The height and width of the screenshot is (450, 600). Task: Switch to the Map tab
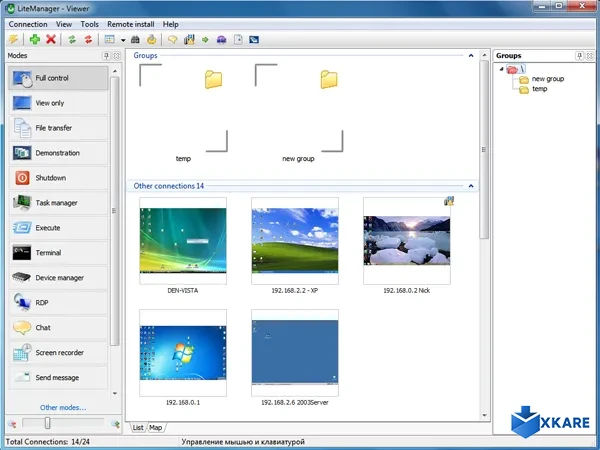click(x=156, y=427)
